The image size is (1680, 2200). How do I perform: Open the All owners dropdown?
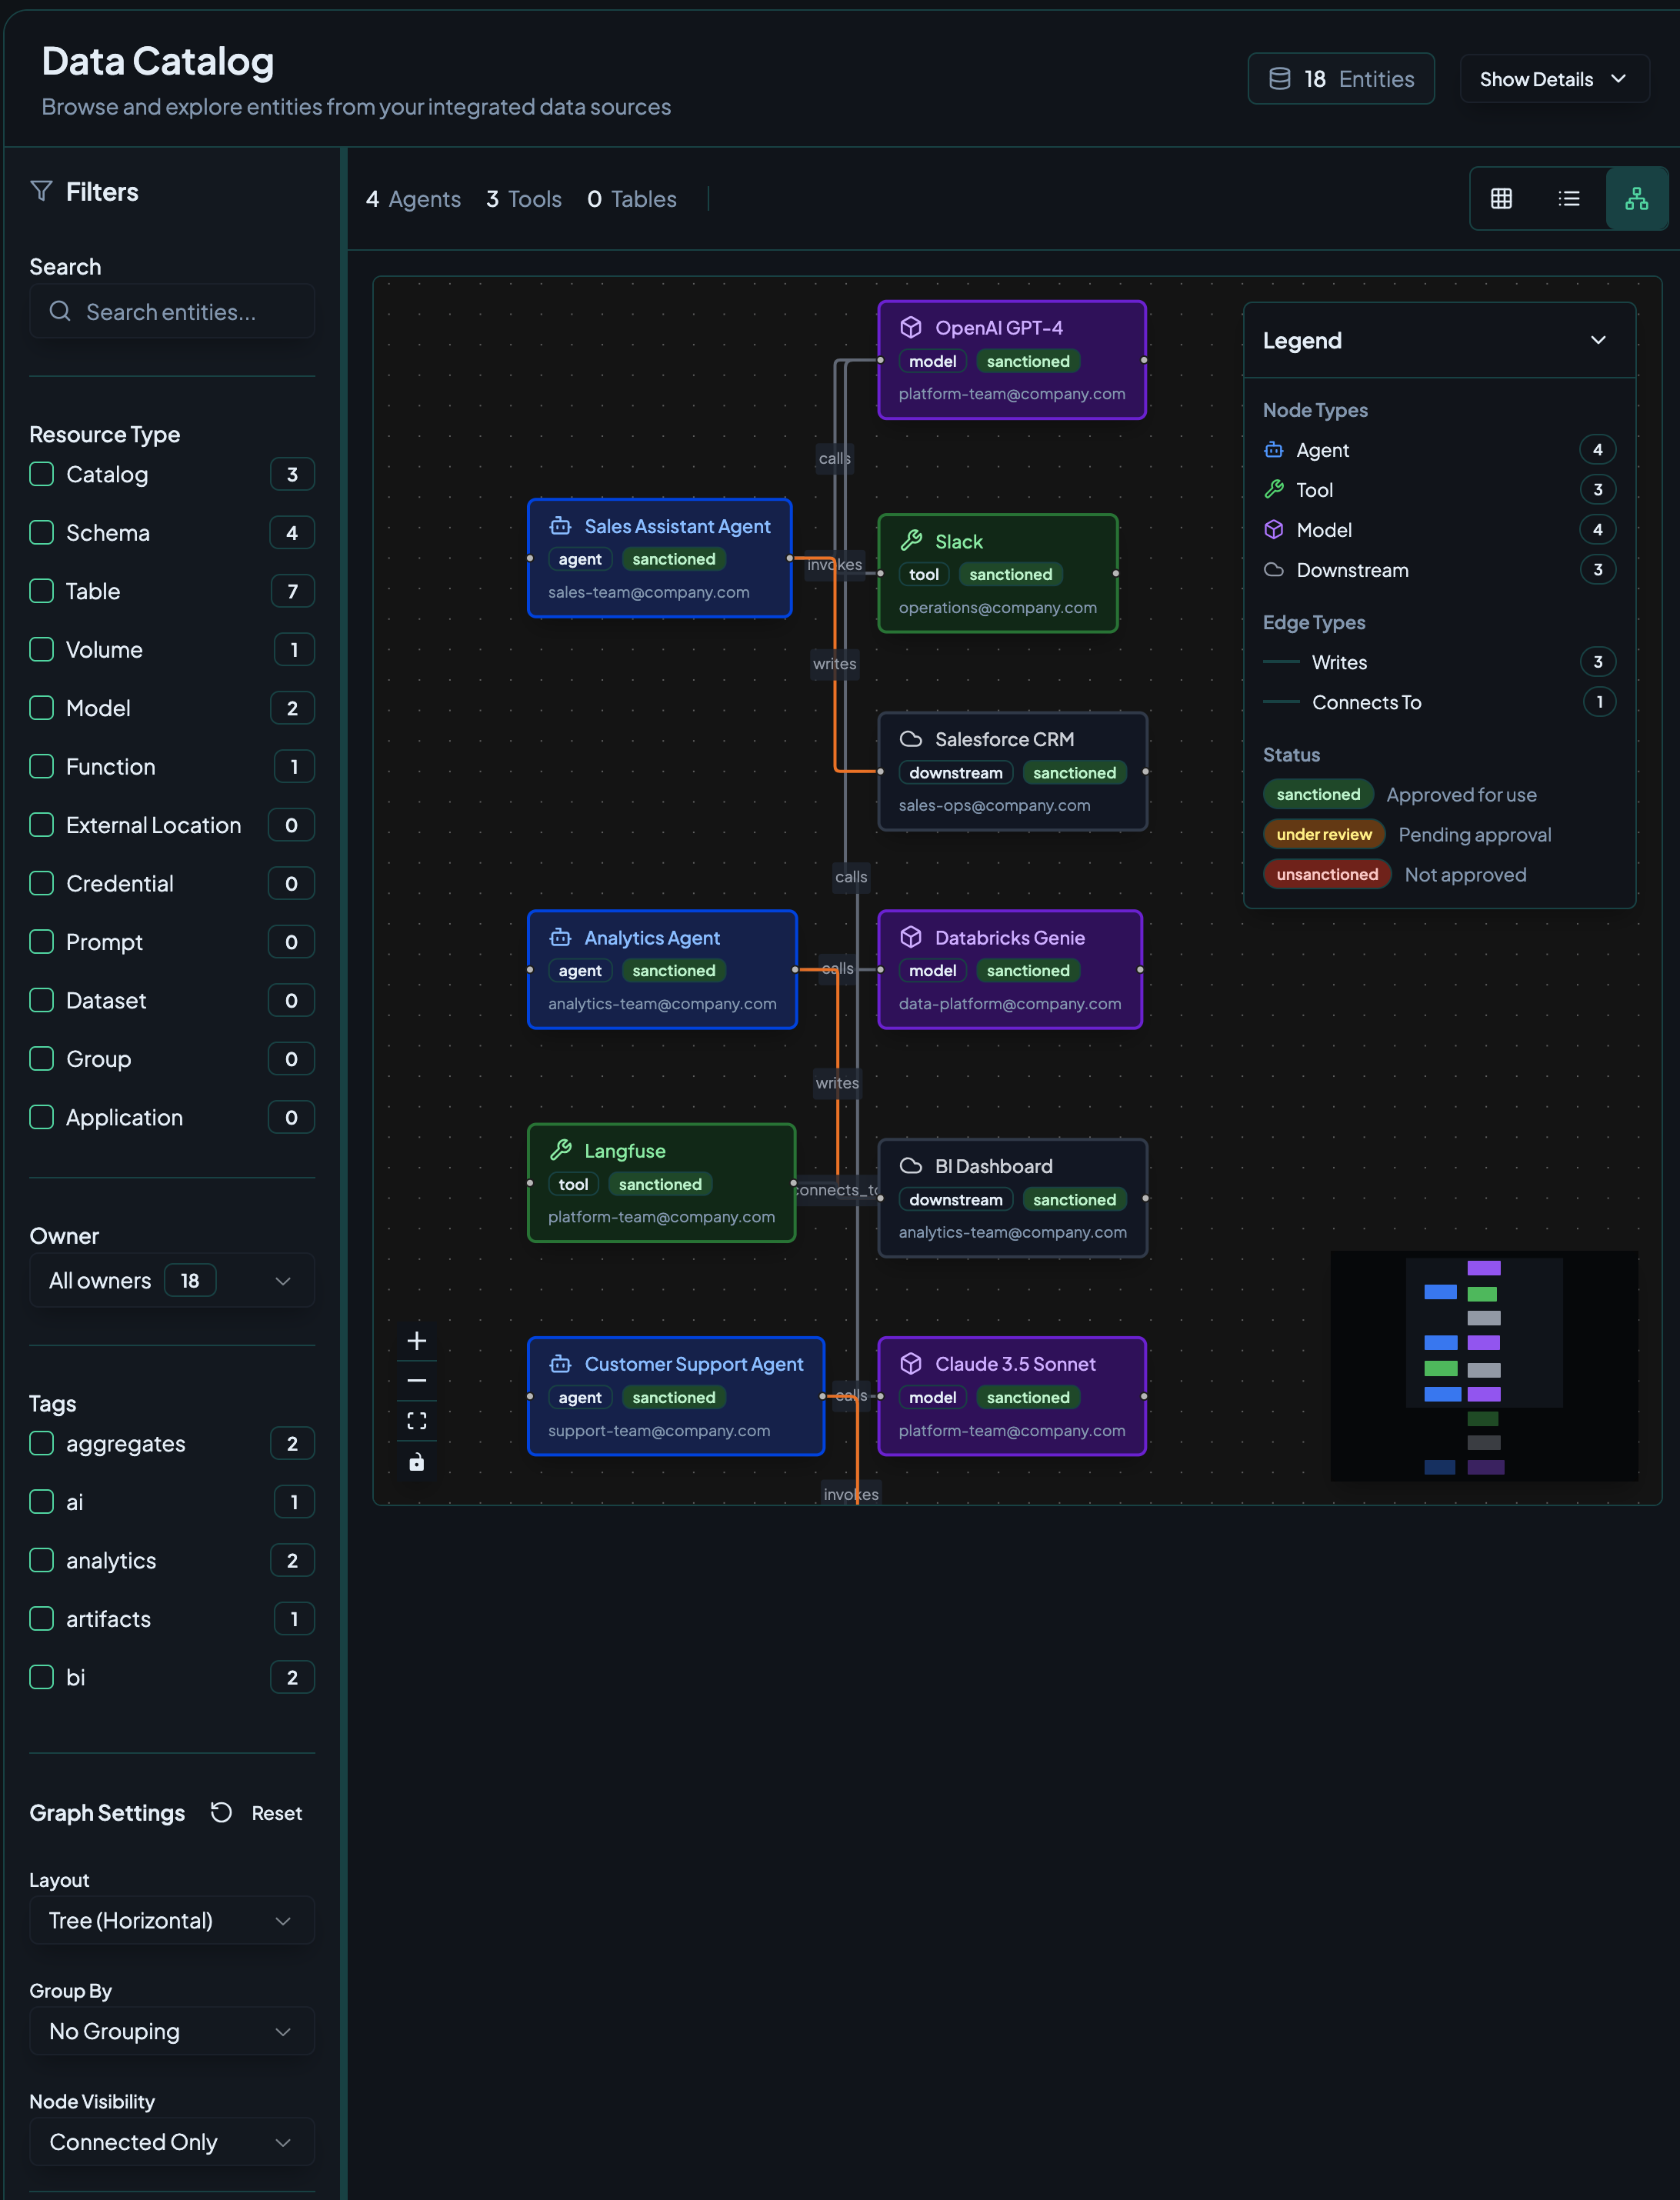(172, 1281)
